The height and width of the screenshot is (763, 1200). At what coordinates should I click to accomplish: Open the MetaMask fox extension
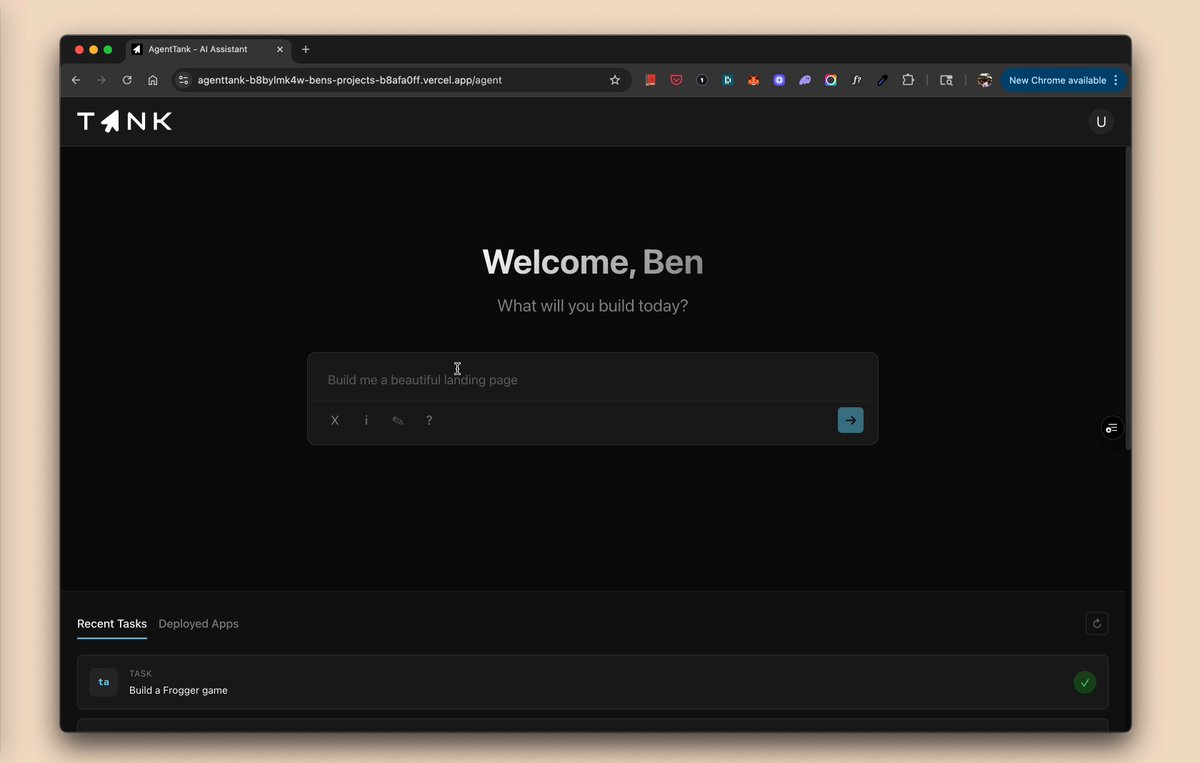click(754, 80)
